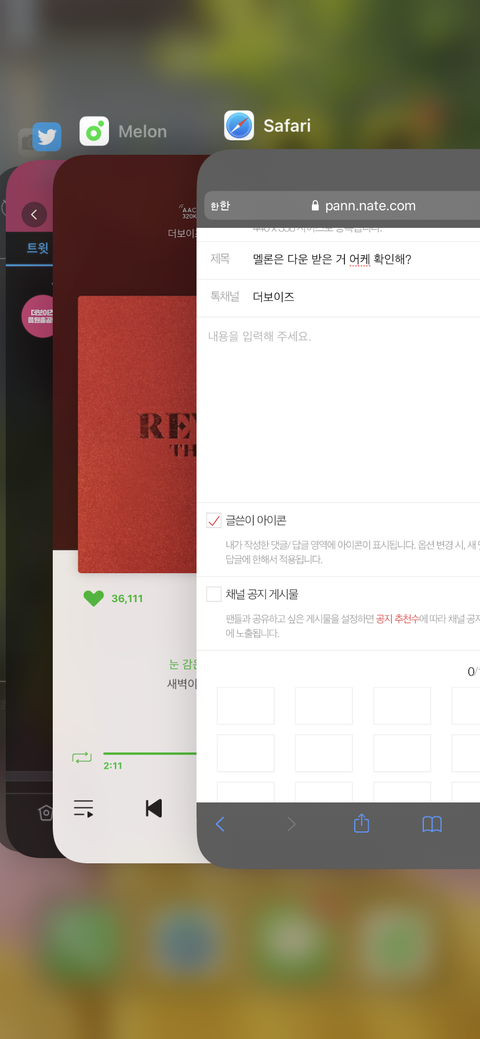Image resolution: width=480 pixels, height=1039 pixels.
Task: Tap the 한 reader button in address bar
Action: tap(220, 206)
